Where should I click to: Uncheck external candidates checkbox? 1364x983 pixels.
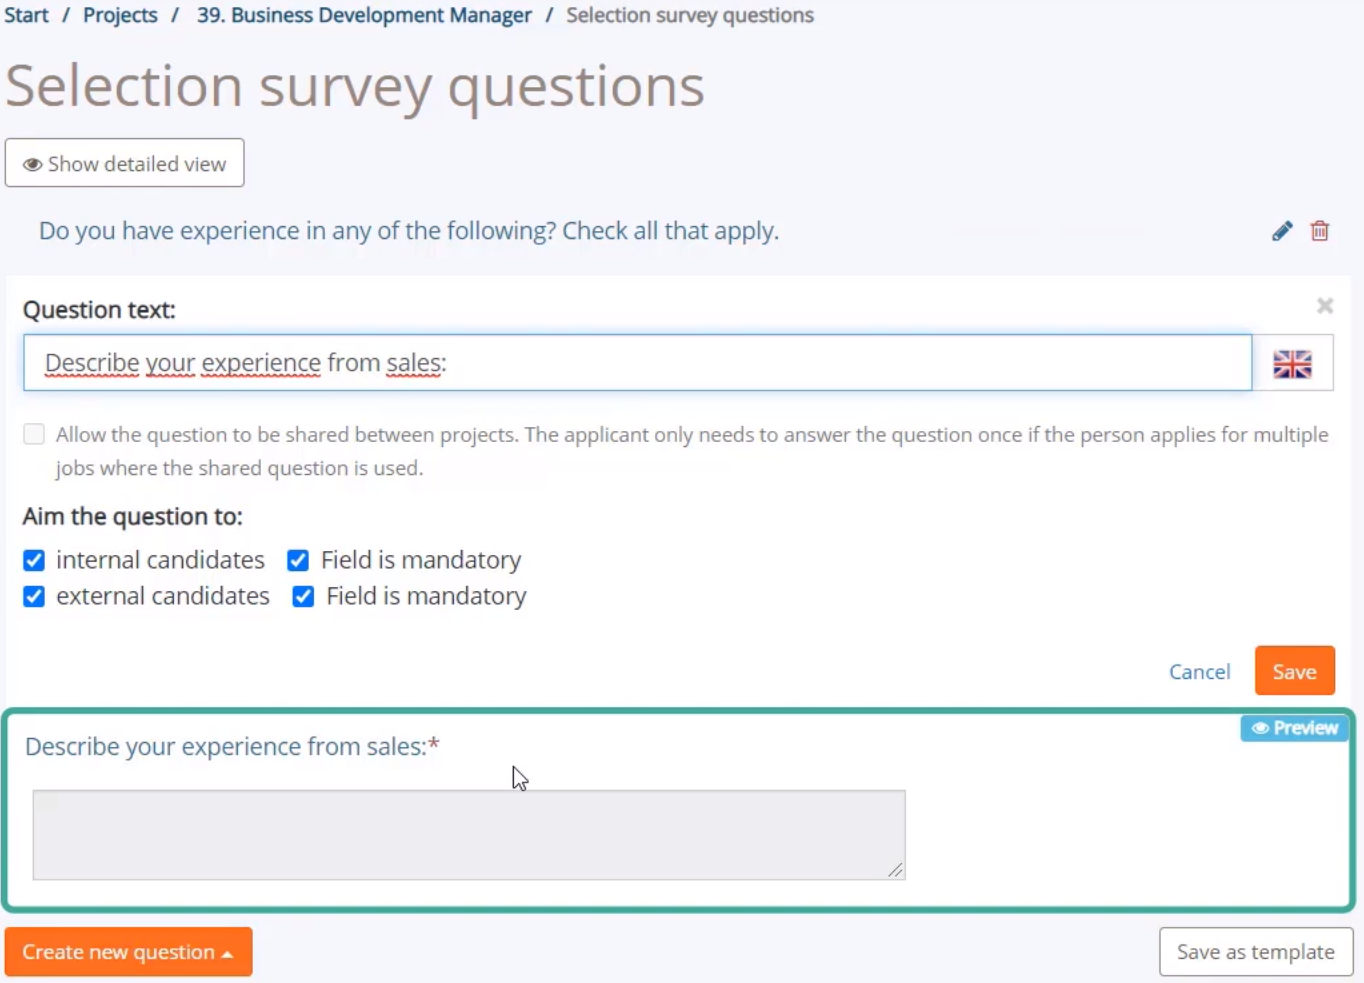[x=34, y=597]
